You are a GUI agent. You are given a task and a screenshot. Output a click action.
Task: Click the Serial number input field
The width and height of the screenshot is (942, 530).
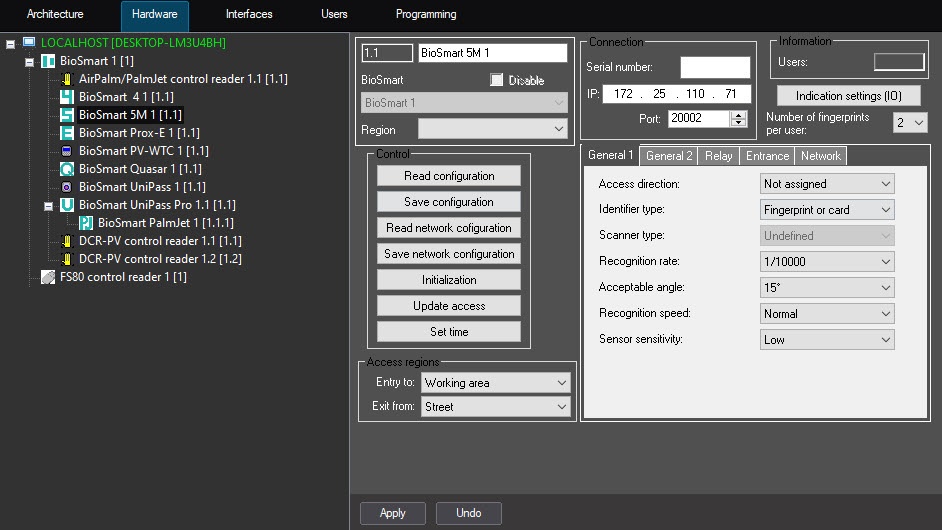click(x=714, y=68)
